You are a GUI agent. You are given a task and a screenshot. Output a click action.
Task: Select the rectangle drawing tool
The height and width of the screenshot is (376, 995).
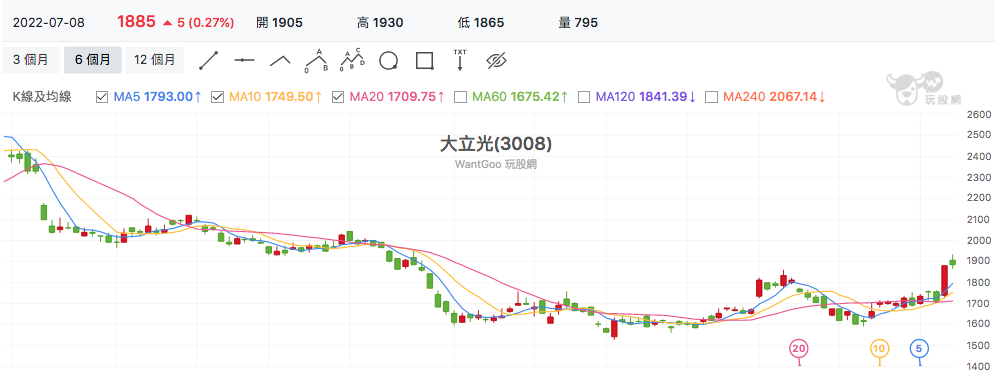[425, 60]
